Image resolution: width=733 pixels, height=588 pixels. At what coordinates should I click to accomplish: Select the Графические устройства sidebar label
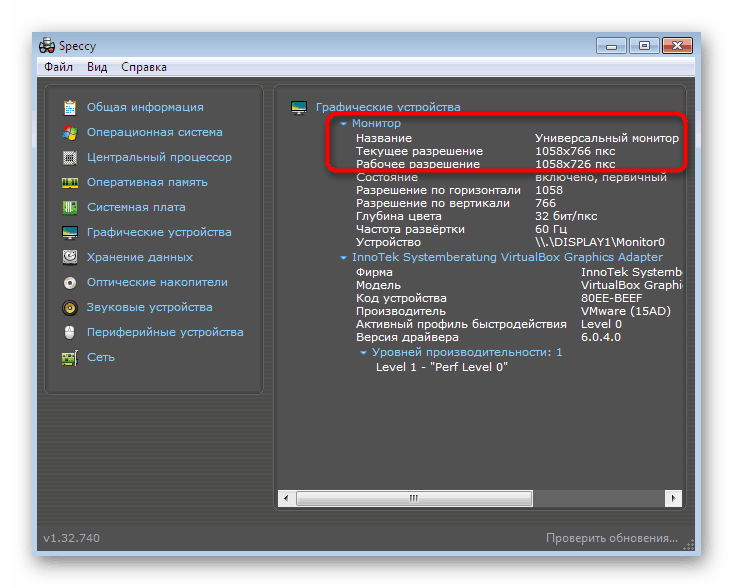(x=159, y=232)
